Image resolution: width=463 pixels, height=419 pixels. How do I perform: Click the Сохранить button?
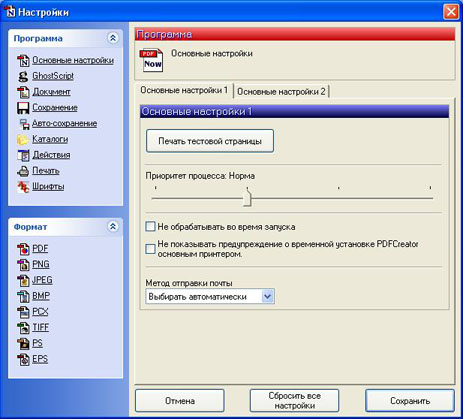coord(410,401)
